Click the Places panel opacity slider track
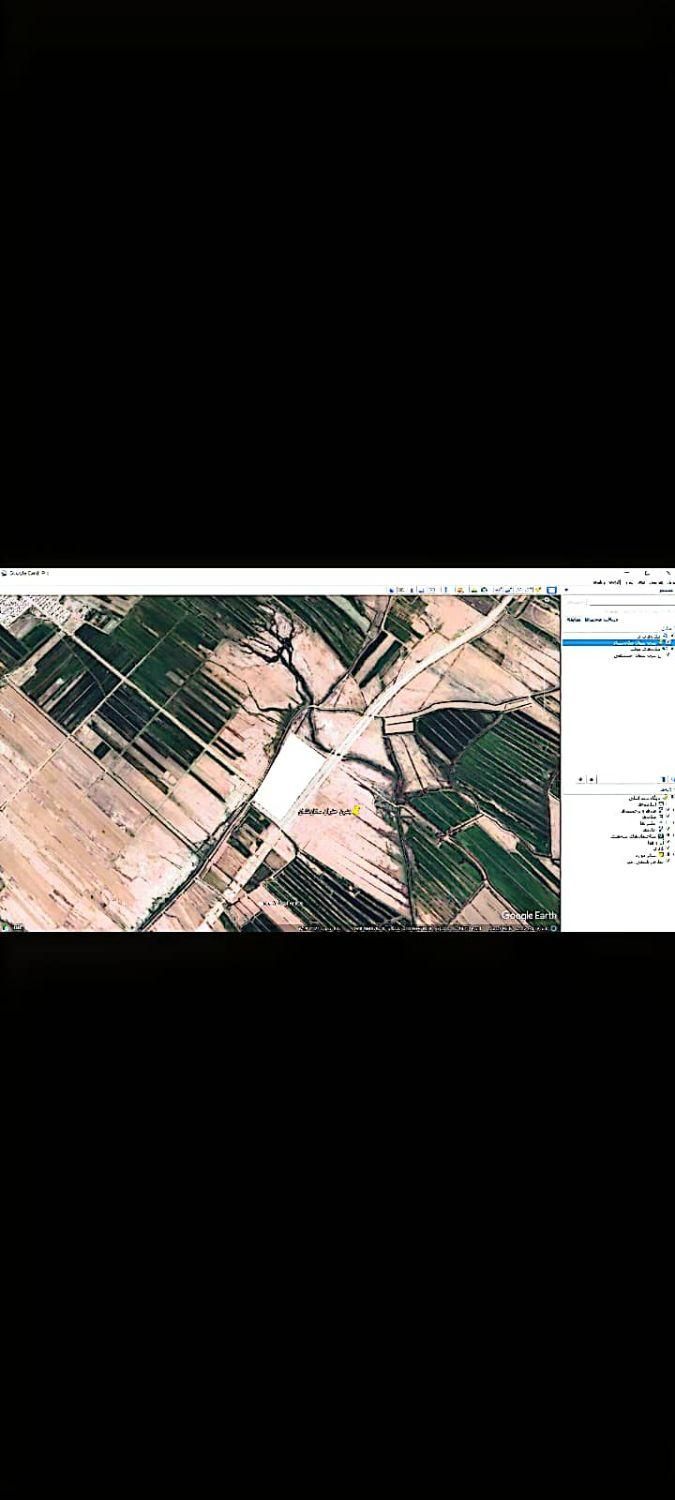Screen dimensions: 675x1500 630,779
